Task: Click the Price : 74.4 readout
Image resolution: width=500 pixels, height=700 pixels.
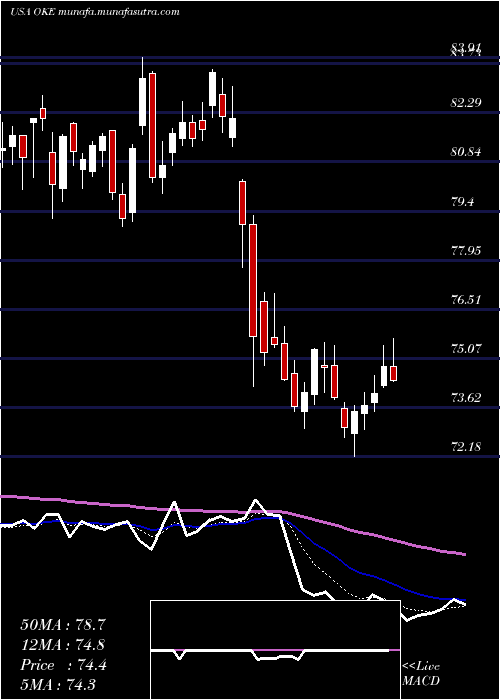Action: 63,665
